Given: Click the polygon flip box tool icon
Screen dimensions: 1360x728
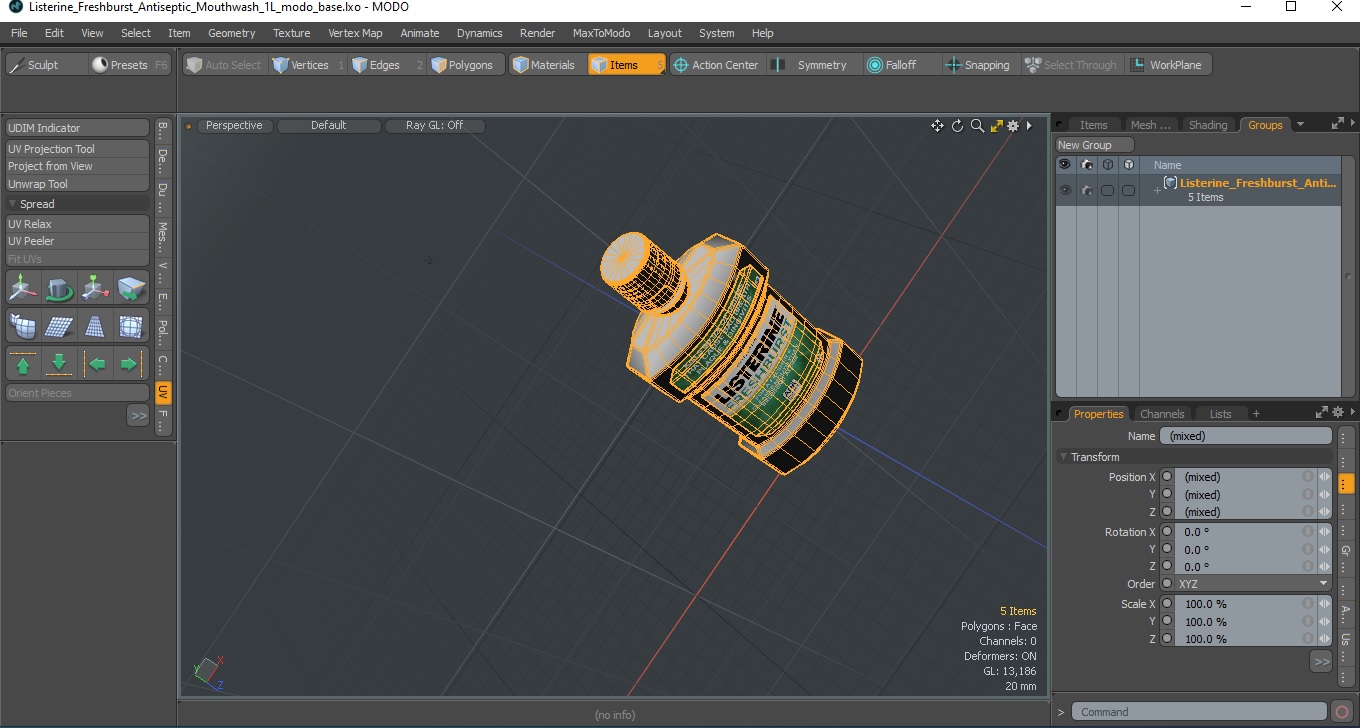Looking at the screenshot, I should 132,288.
